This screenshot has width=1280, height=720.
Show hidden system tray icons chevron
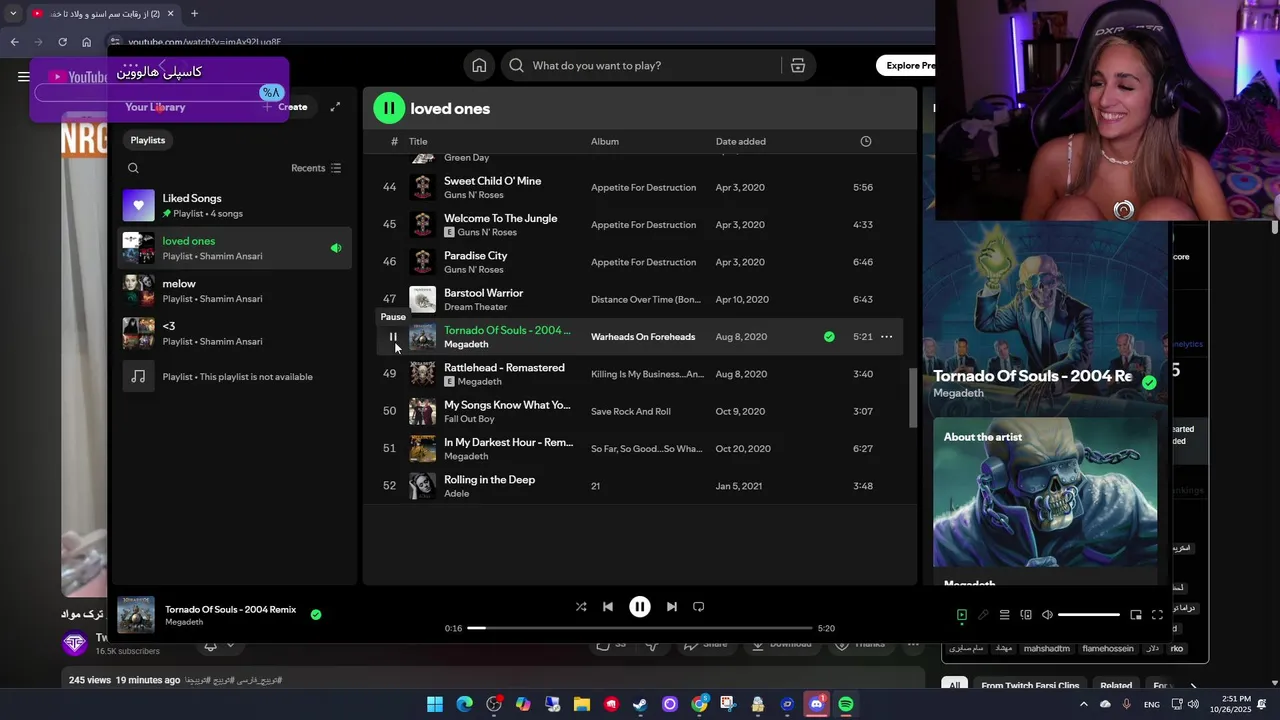[1083, 704]
